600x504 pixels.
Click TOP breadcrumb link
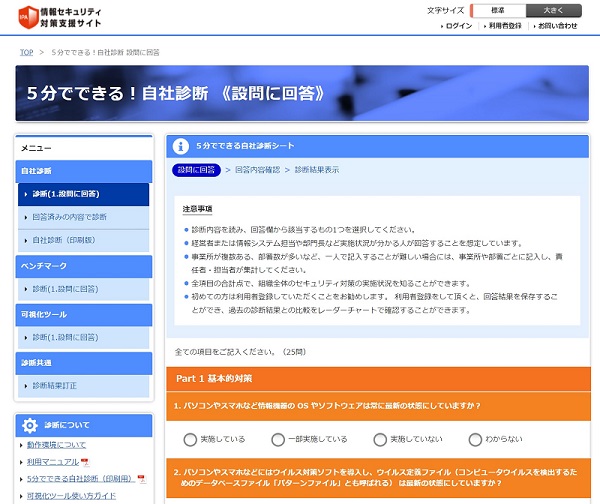click(x=27, y=51)
